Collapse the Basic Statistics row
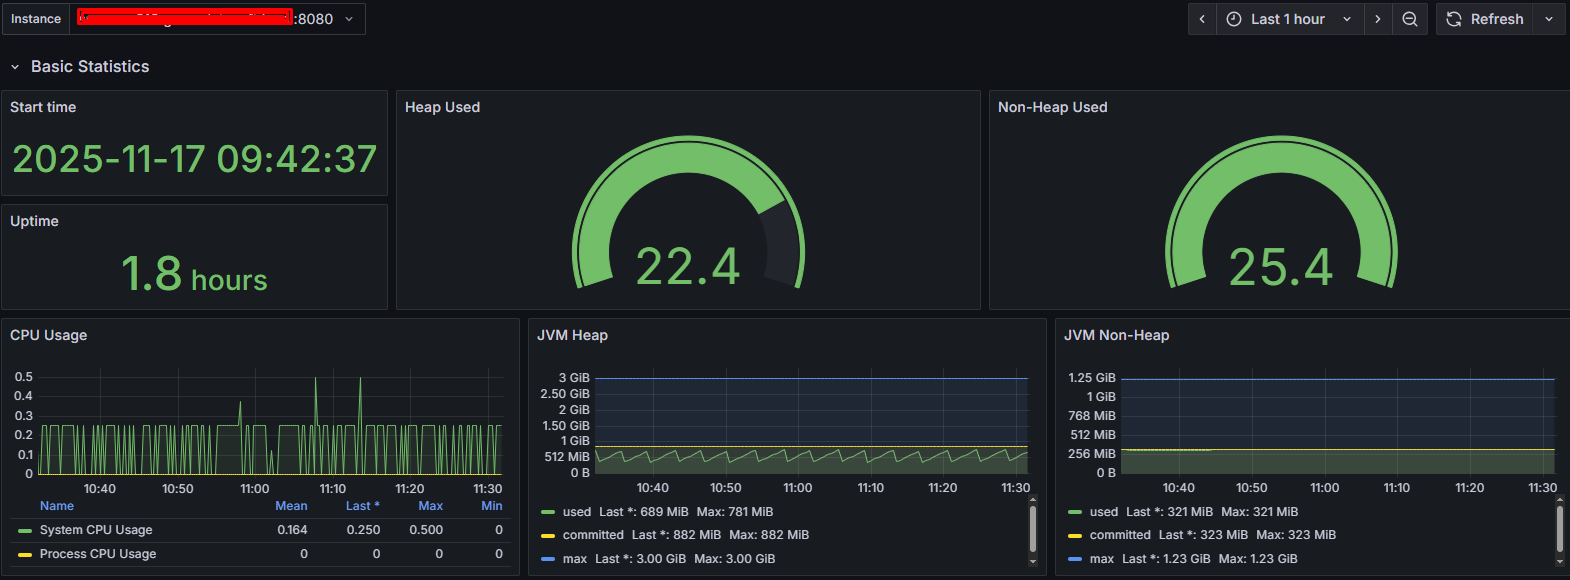Screen dimensions: 1570x580 [15, 67]
